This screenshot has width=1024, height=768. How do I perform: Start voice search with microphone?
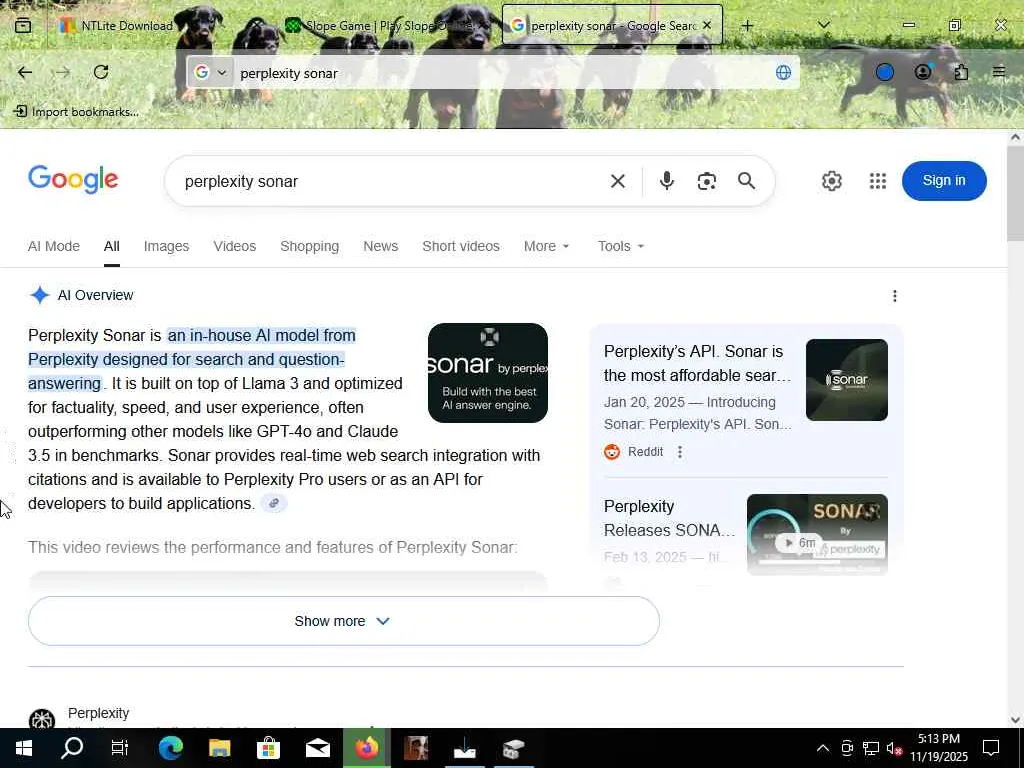[x=666, y=181]
